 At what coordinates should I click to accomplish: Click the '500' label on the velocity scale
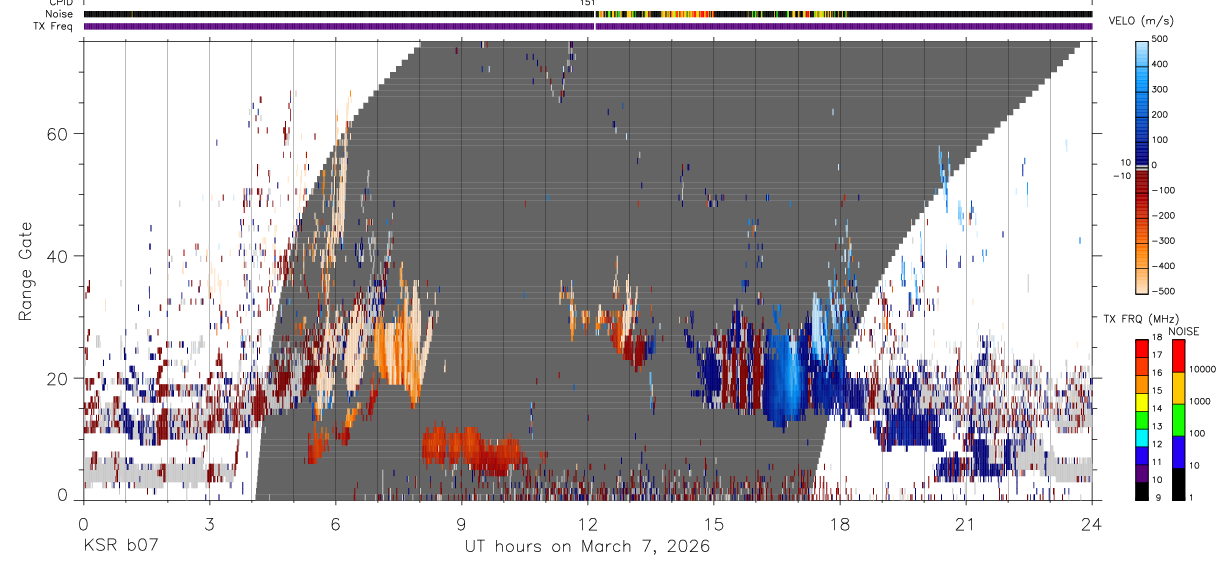point(1160,39)
